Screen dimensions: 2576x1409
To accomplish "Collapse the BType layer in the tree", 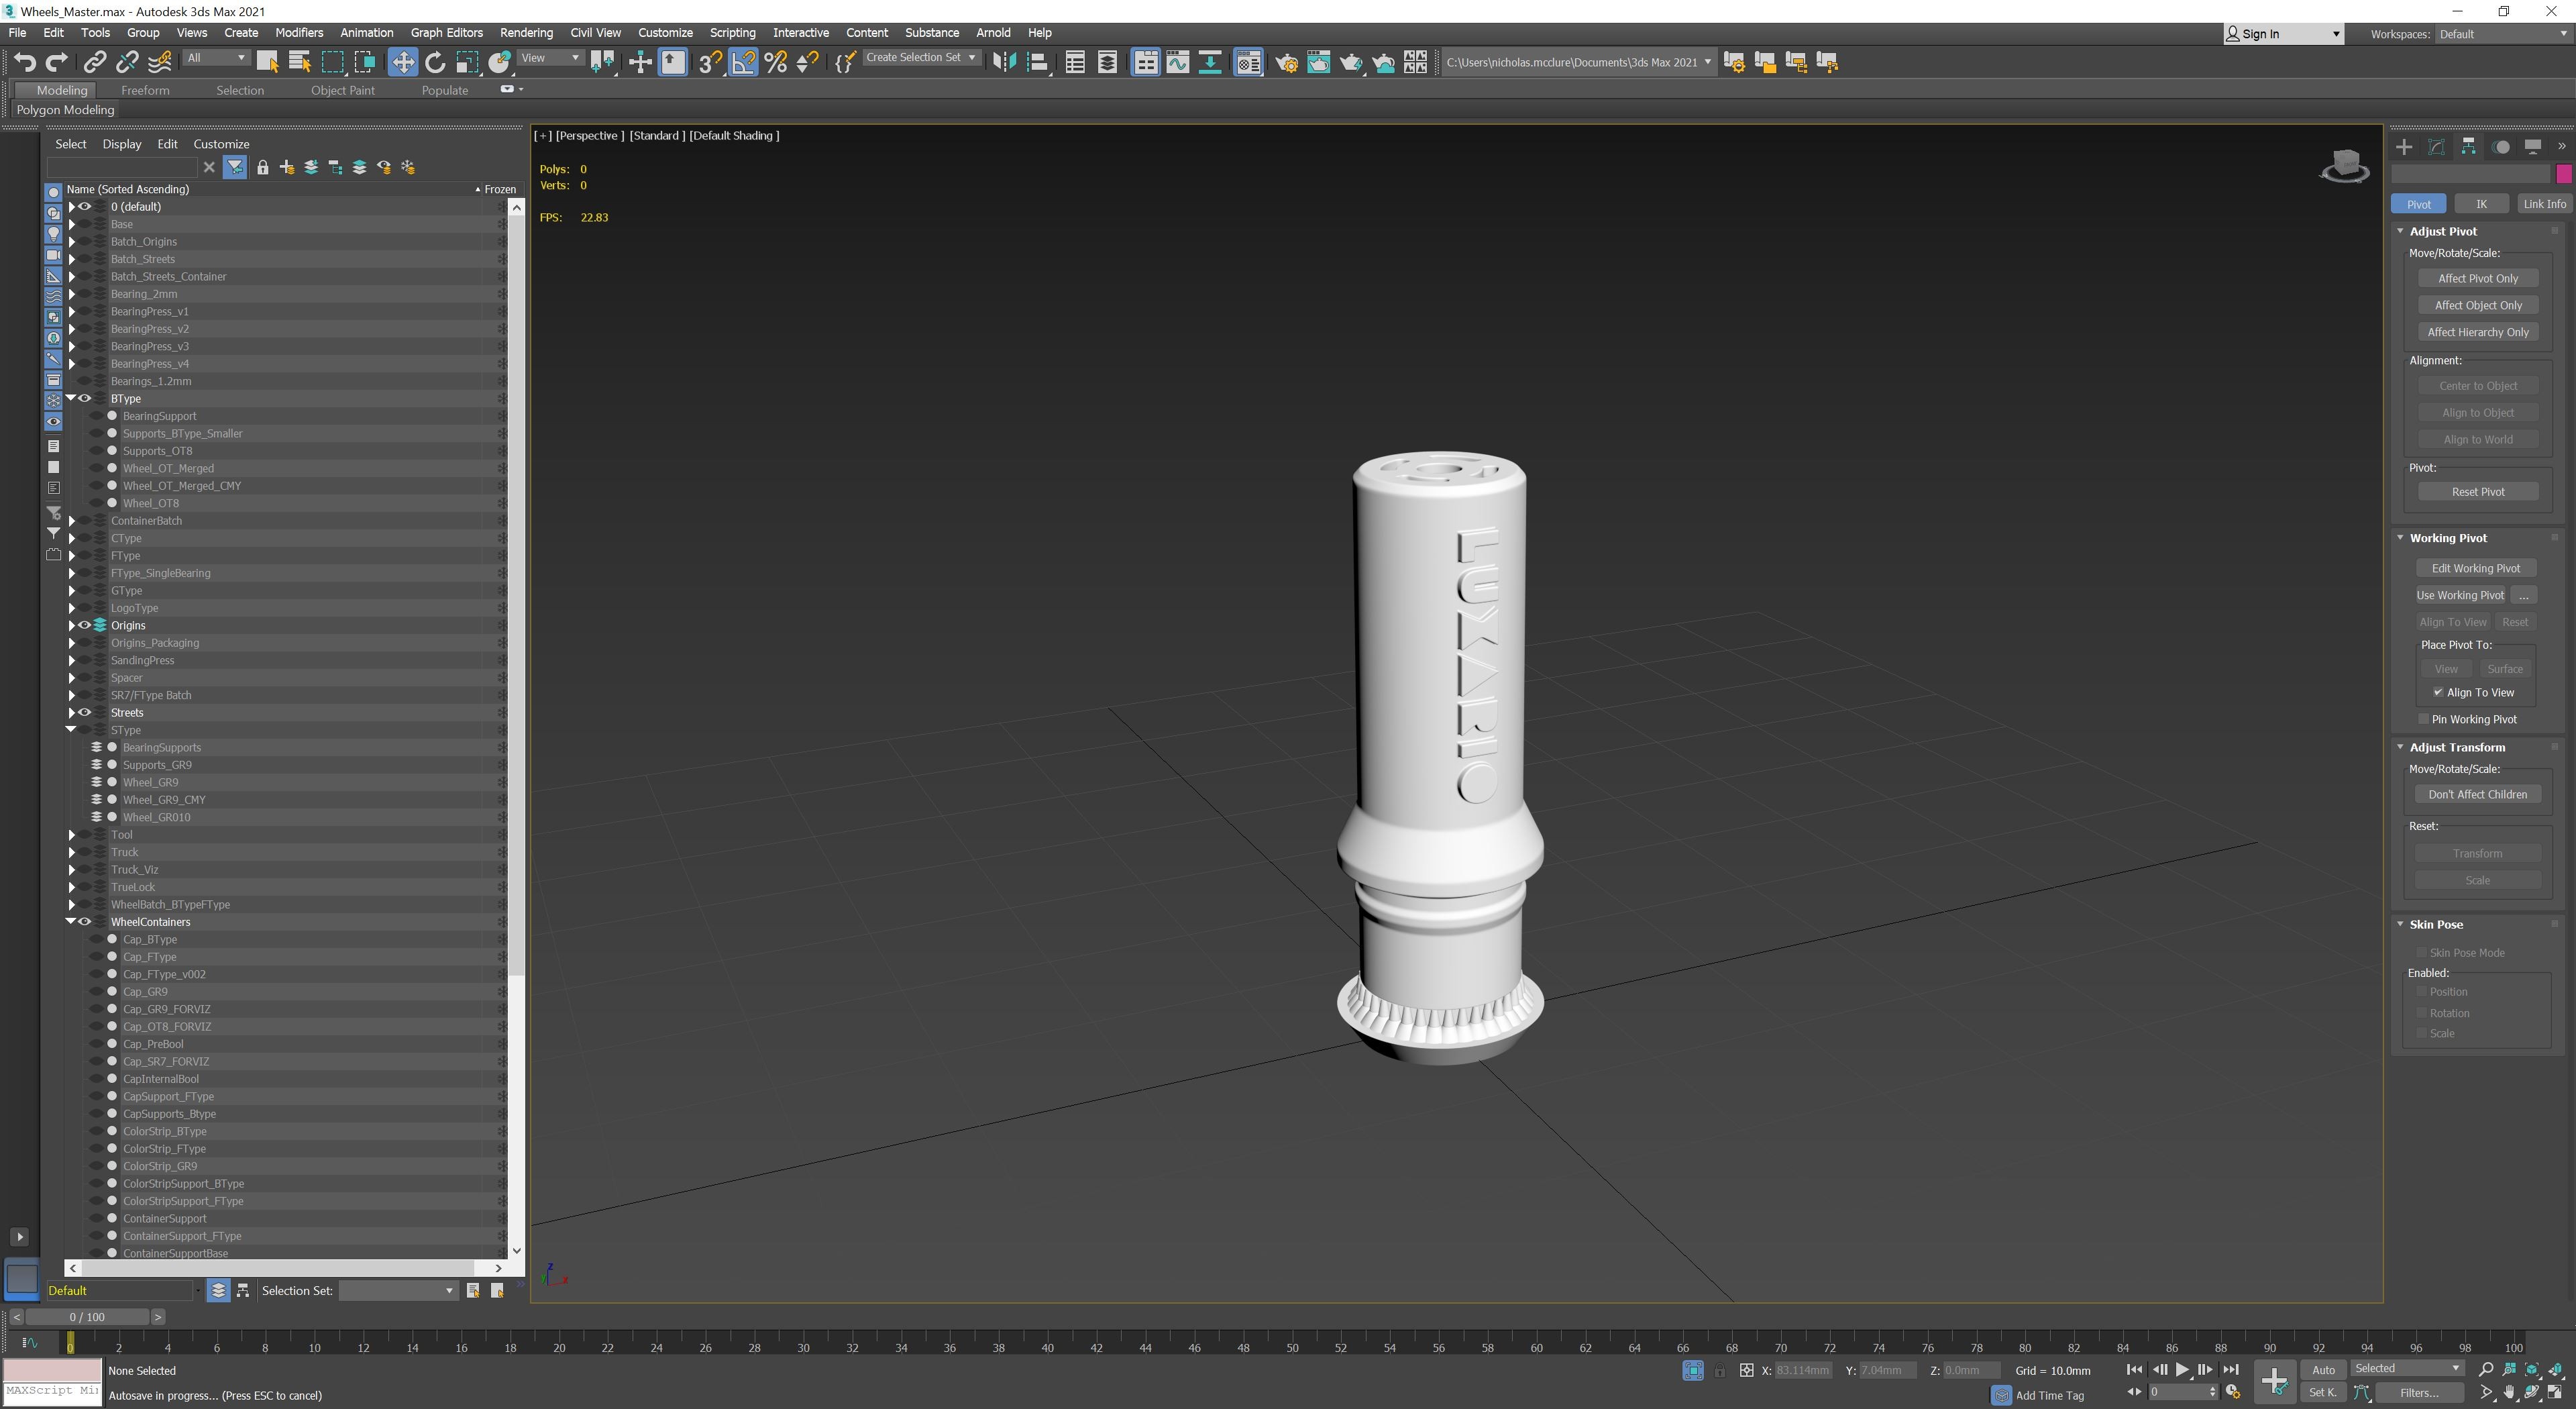I will tap(71, 399).
